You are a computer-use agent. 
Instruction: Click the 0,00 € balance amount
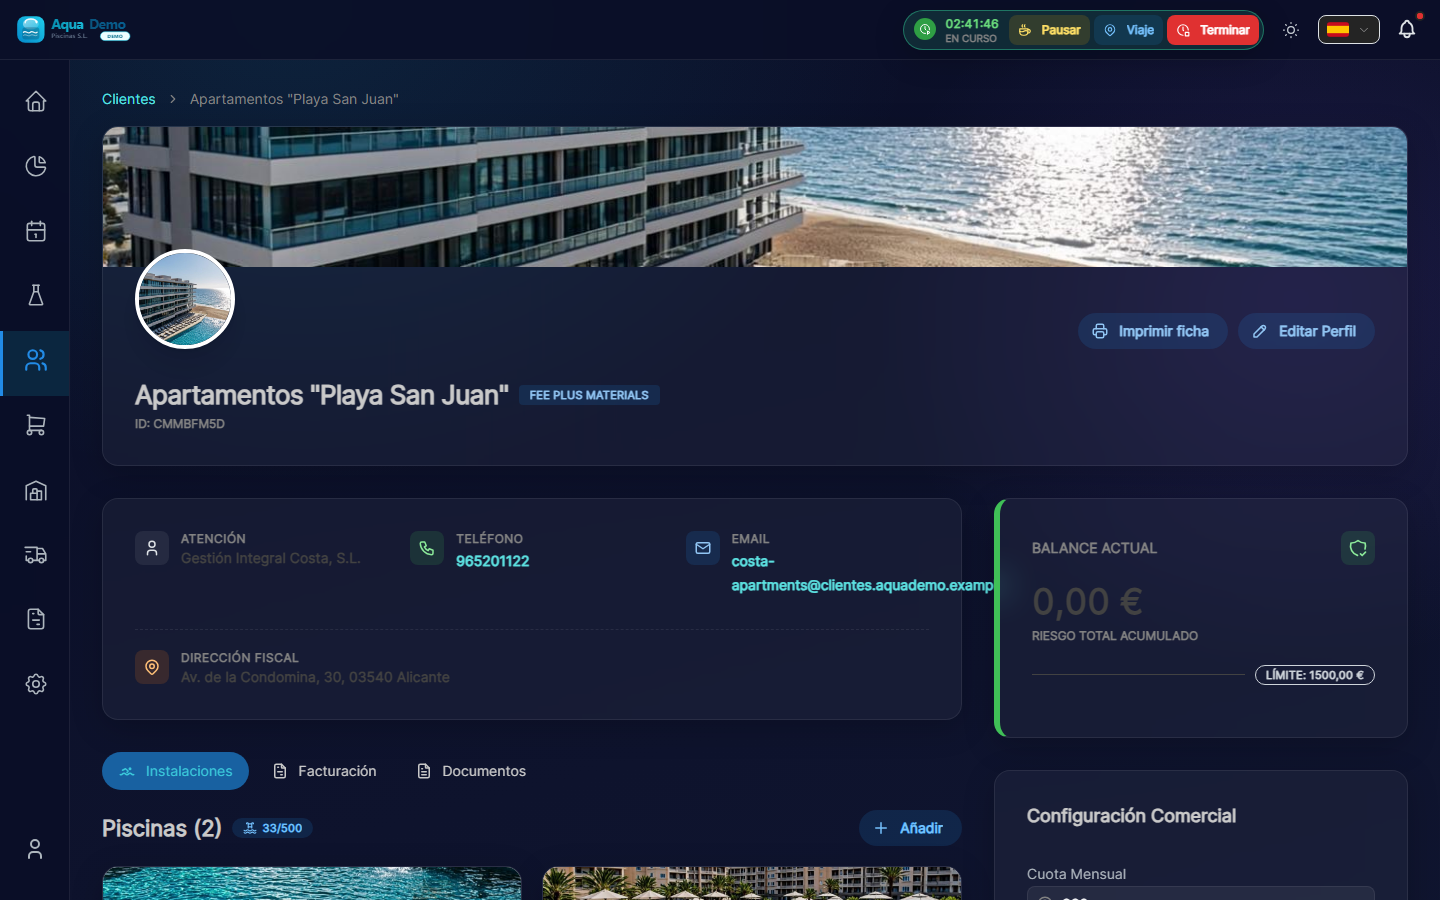click(1087, 602)
